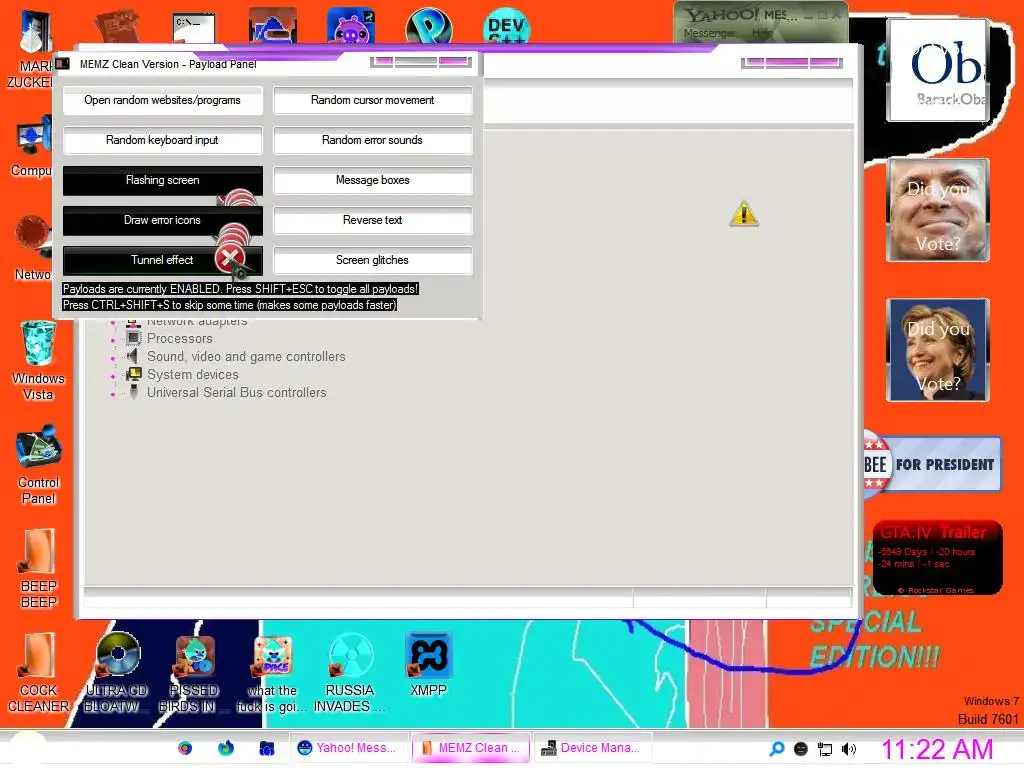Open the Help menu in Yahoo! Messenger
Image resolution: width=1024 pixels, height=768 pixels.
tap(762, 33)
